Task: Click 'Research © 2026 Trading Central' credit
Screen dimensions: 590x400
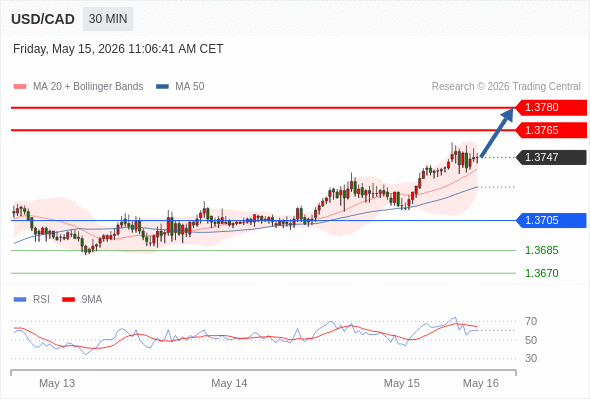Action: point(506,87)
